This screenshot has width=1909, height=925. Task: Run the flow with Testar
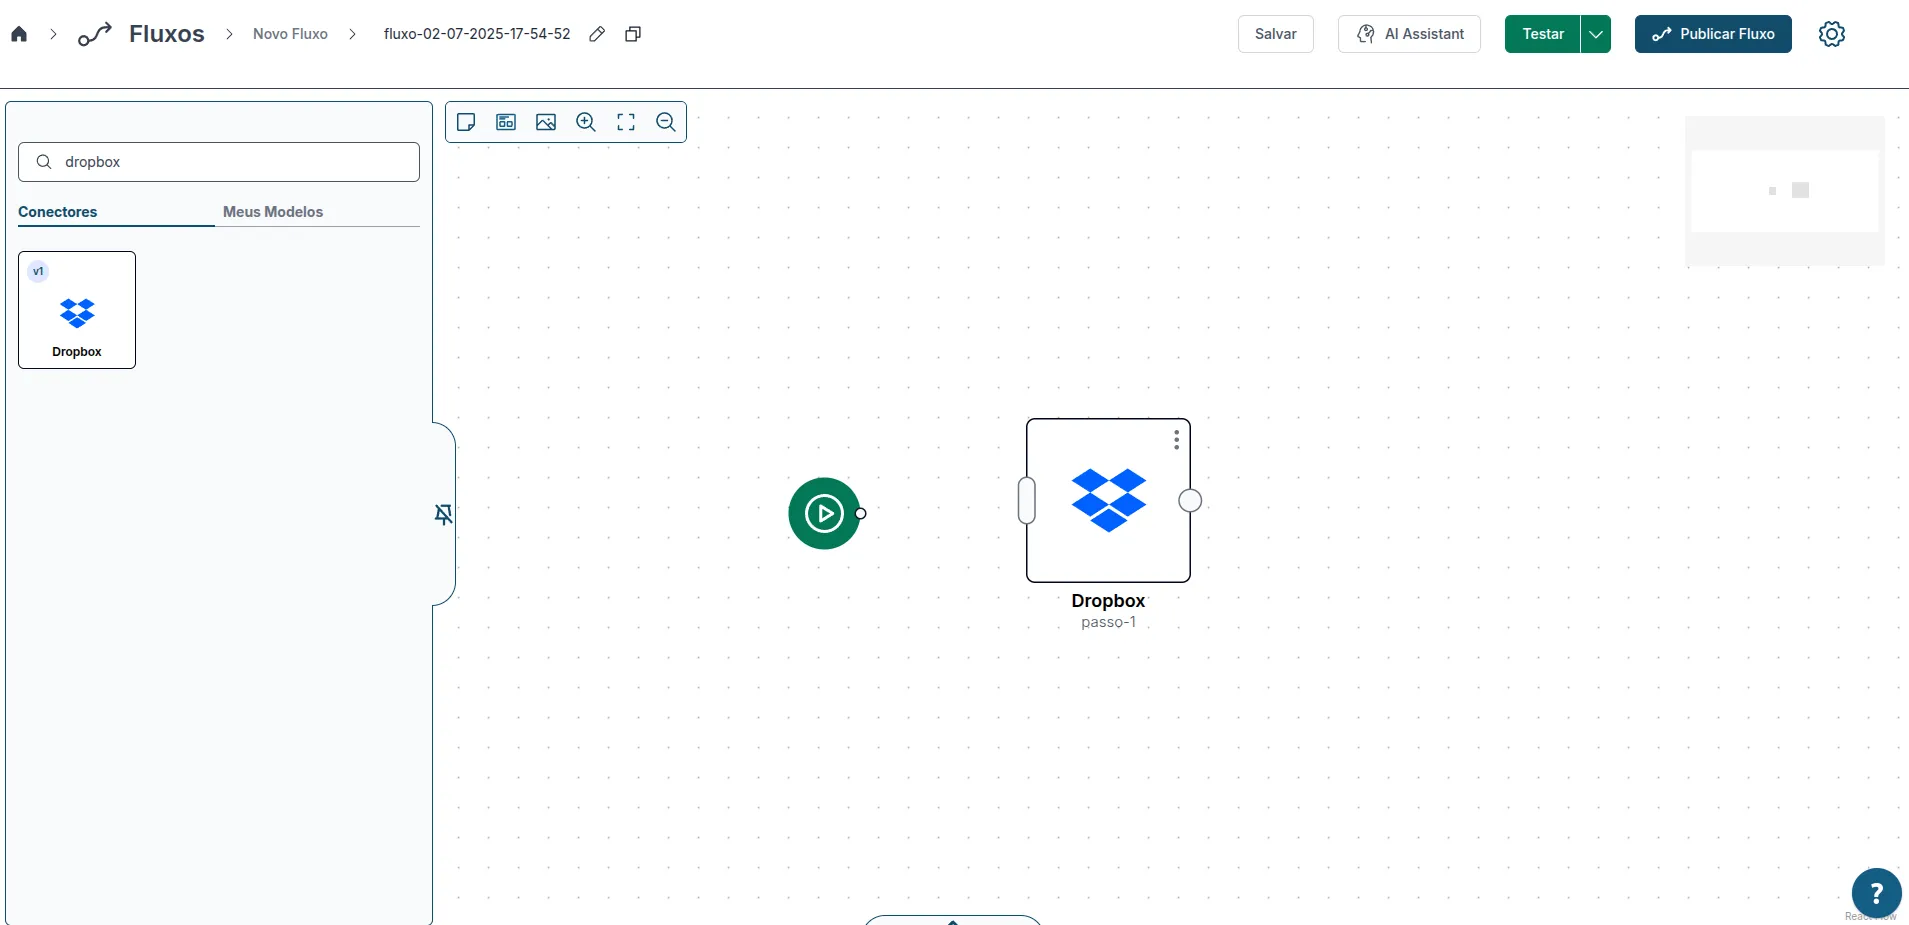click(1542, 34)
